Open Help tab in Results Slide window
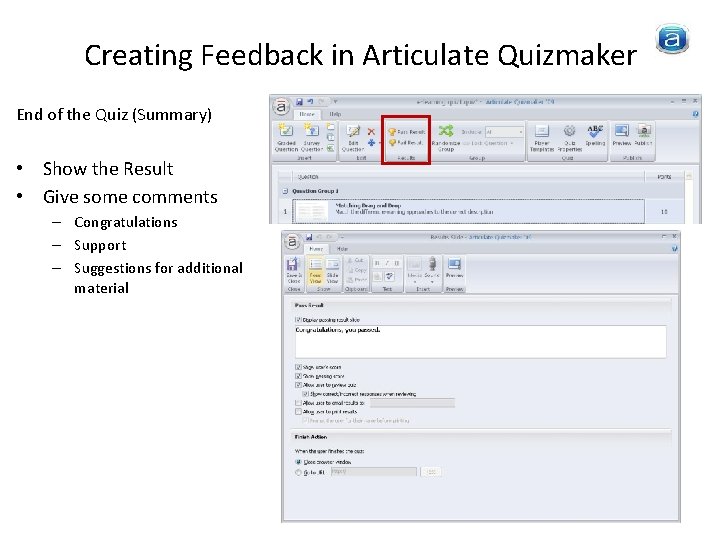Screen dimensions: 720x540 tap(342, 249)
